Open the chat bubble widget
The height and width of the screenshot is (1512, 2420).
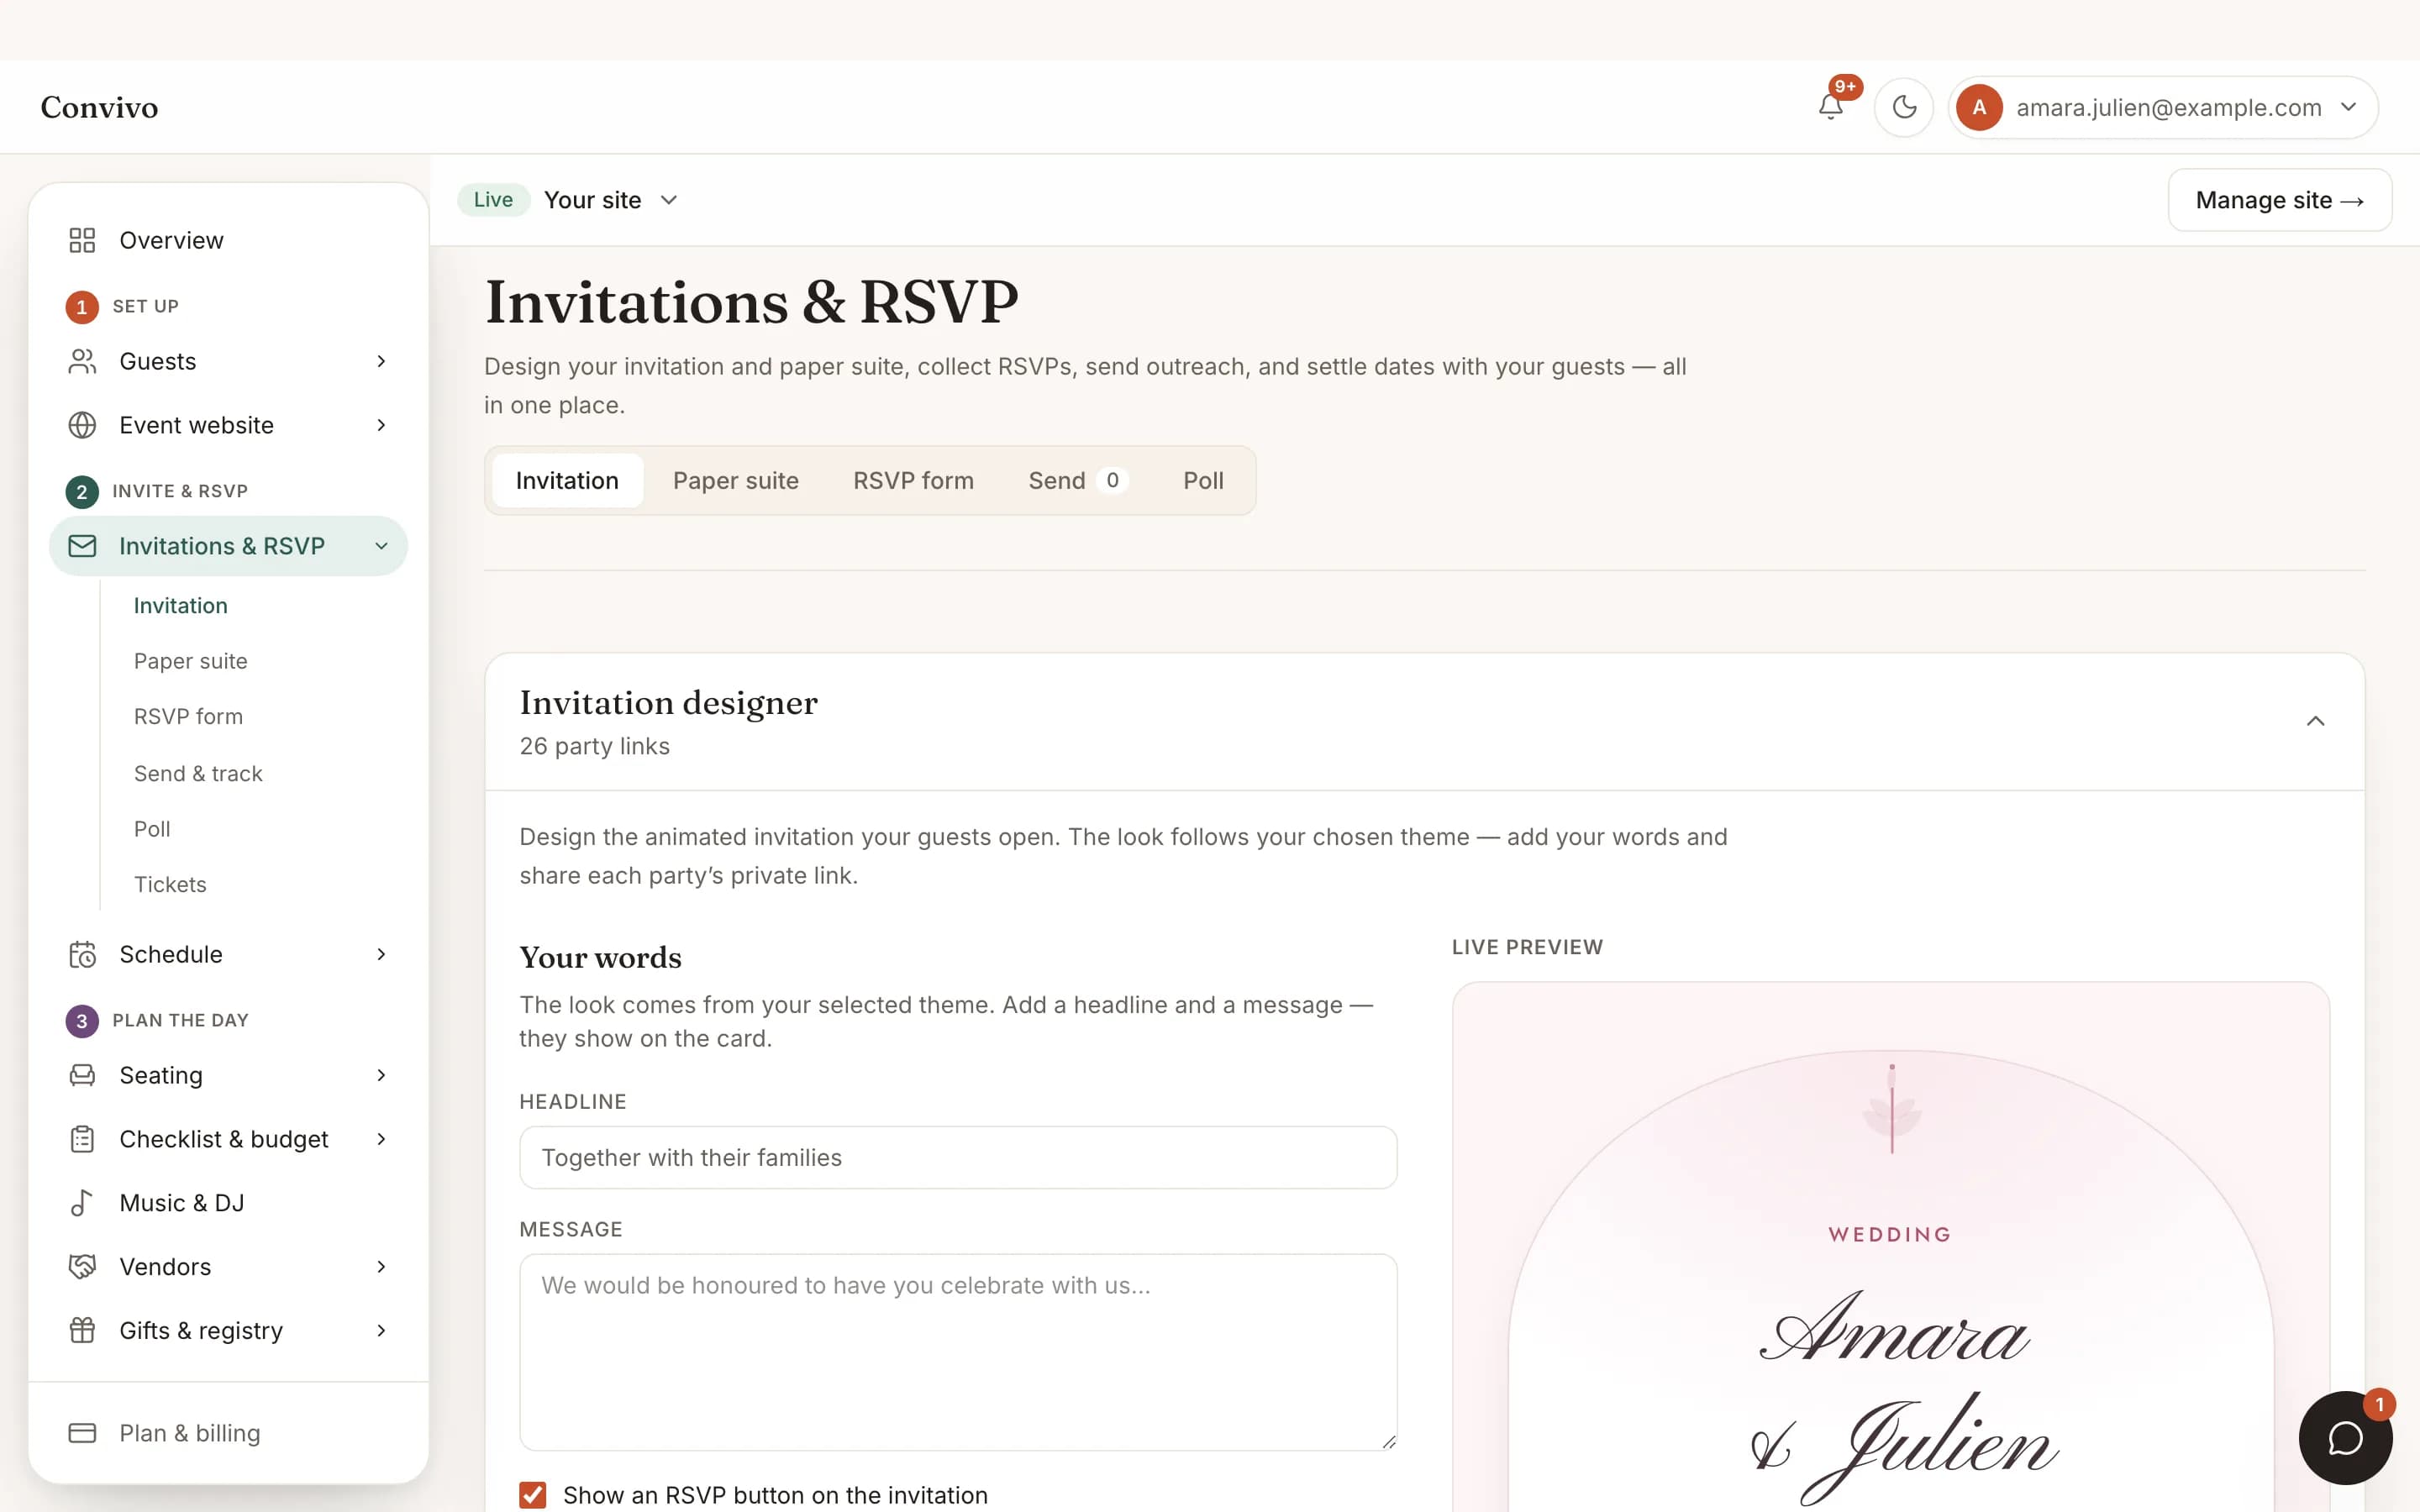(2345, 1438)
